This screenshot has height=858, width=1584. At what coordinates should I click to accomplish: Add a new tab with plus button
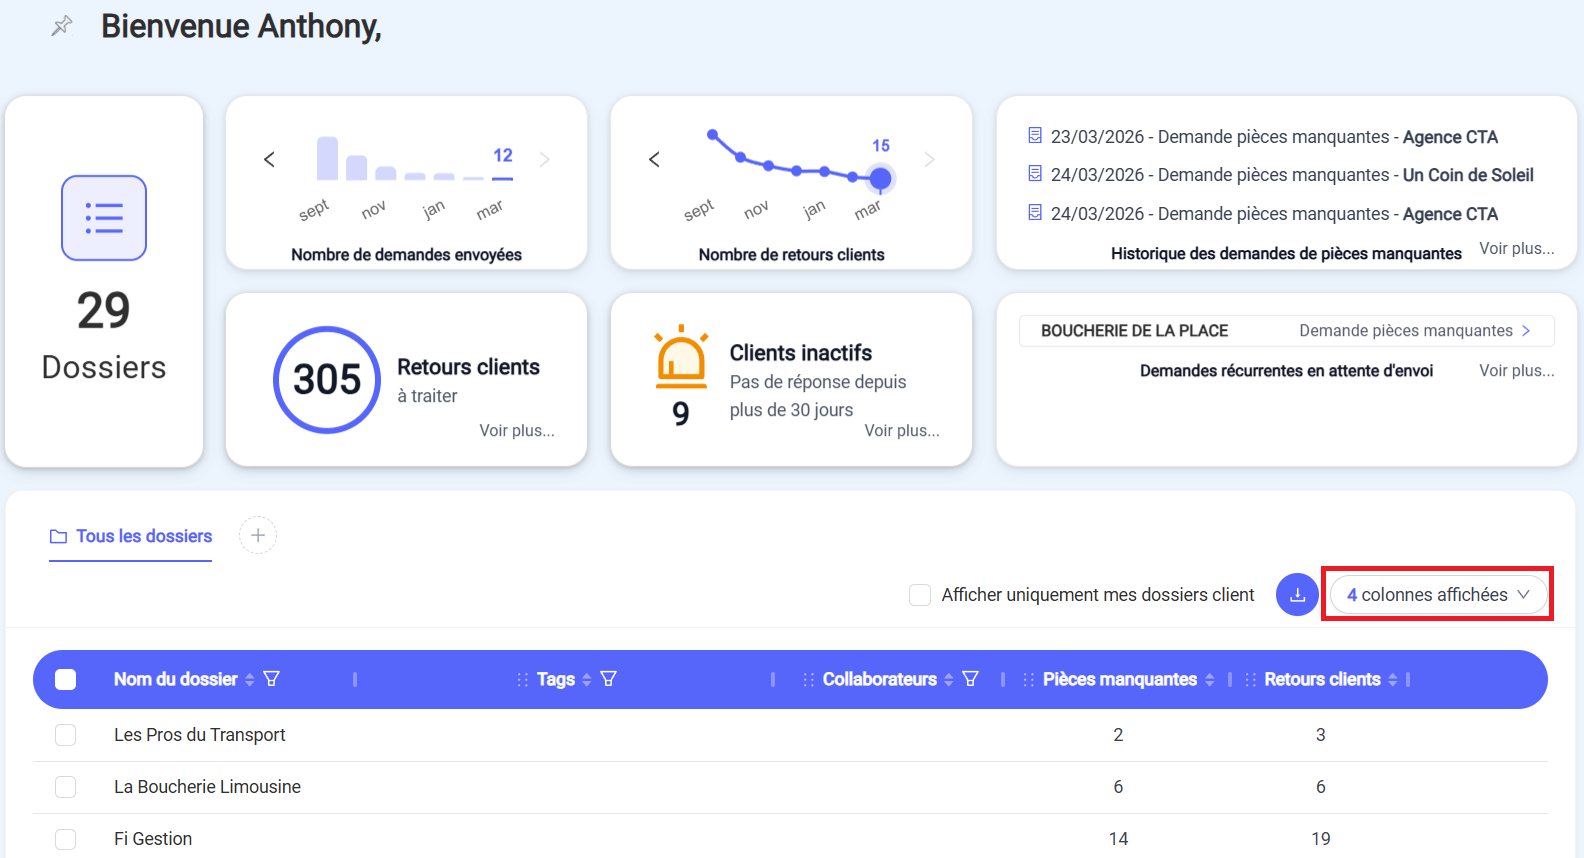[x=258, y=536]
